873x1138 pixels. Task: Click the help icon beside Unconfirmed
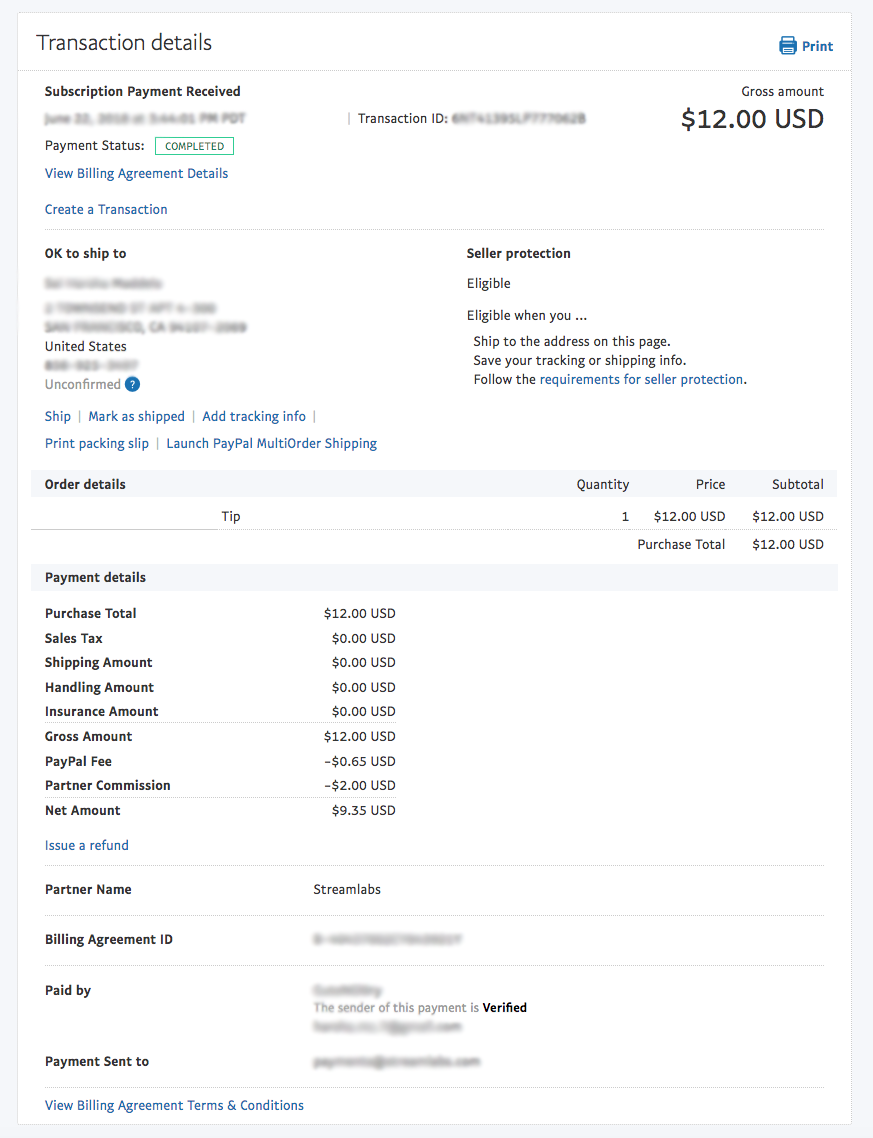tap(132, 385)
